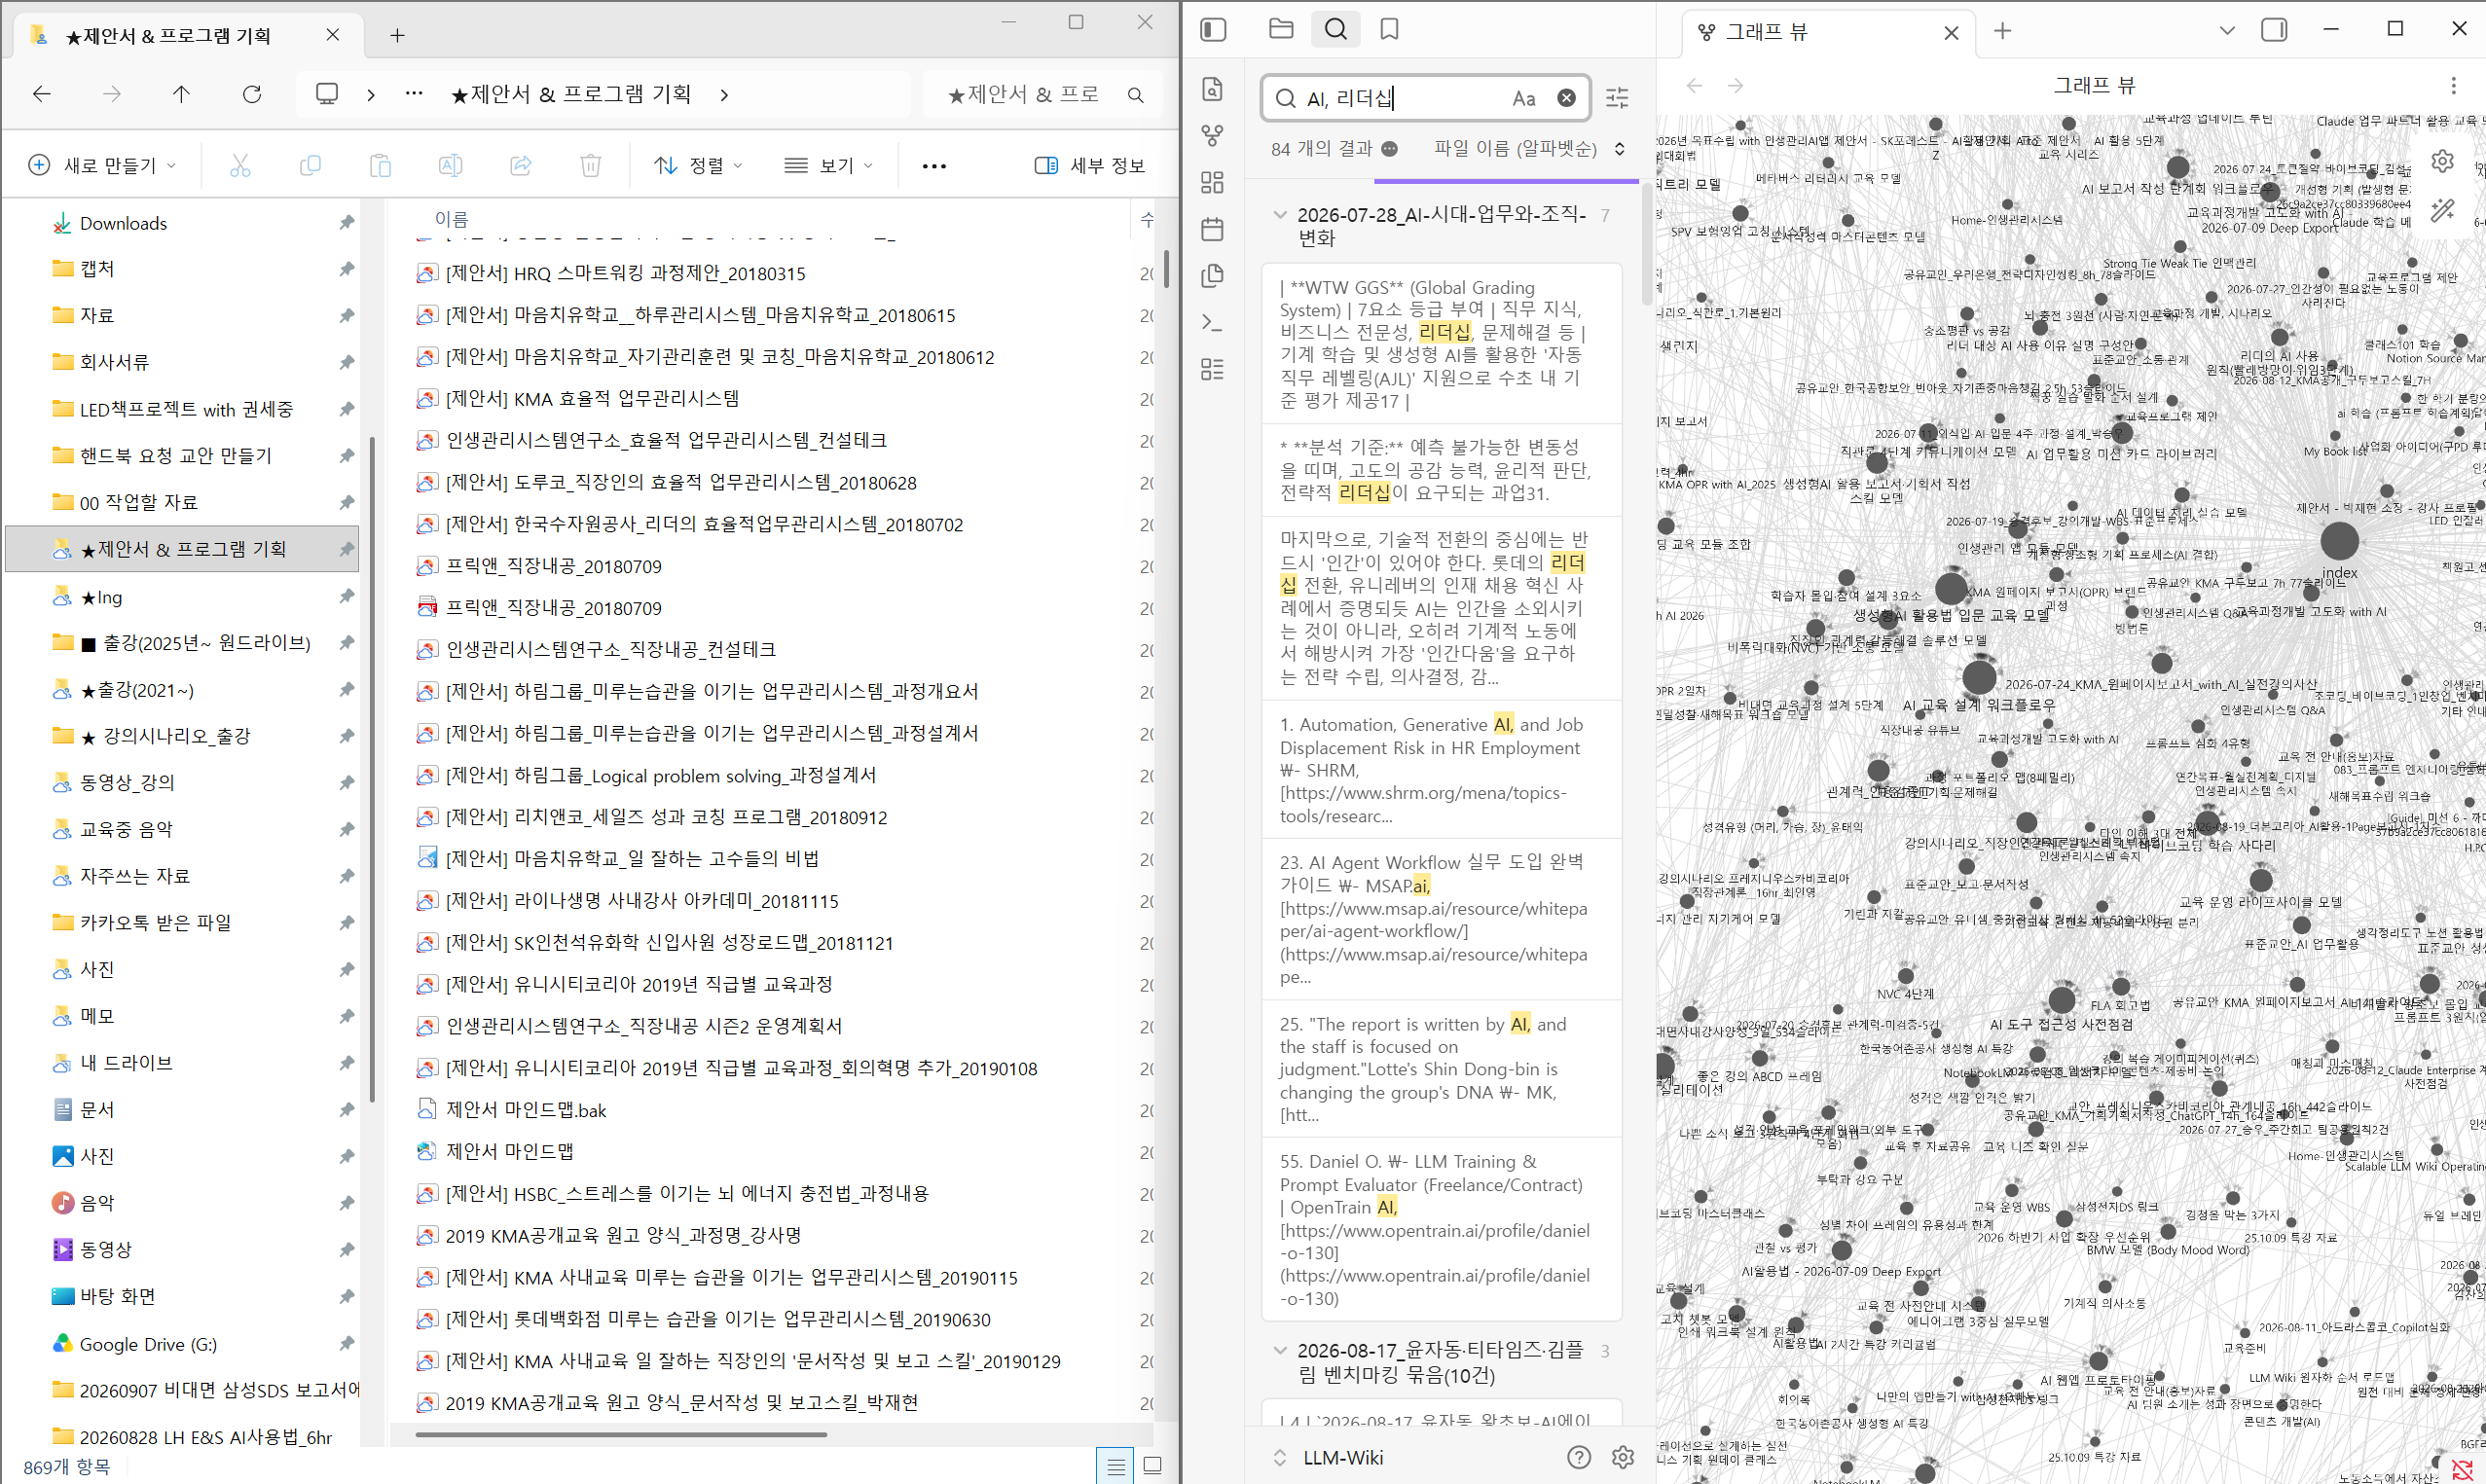2486x1484 pixels.
Task: Toggle Obsidian right sidebar
Action: 2274,30
